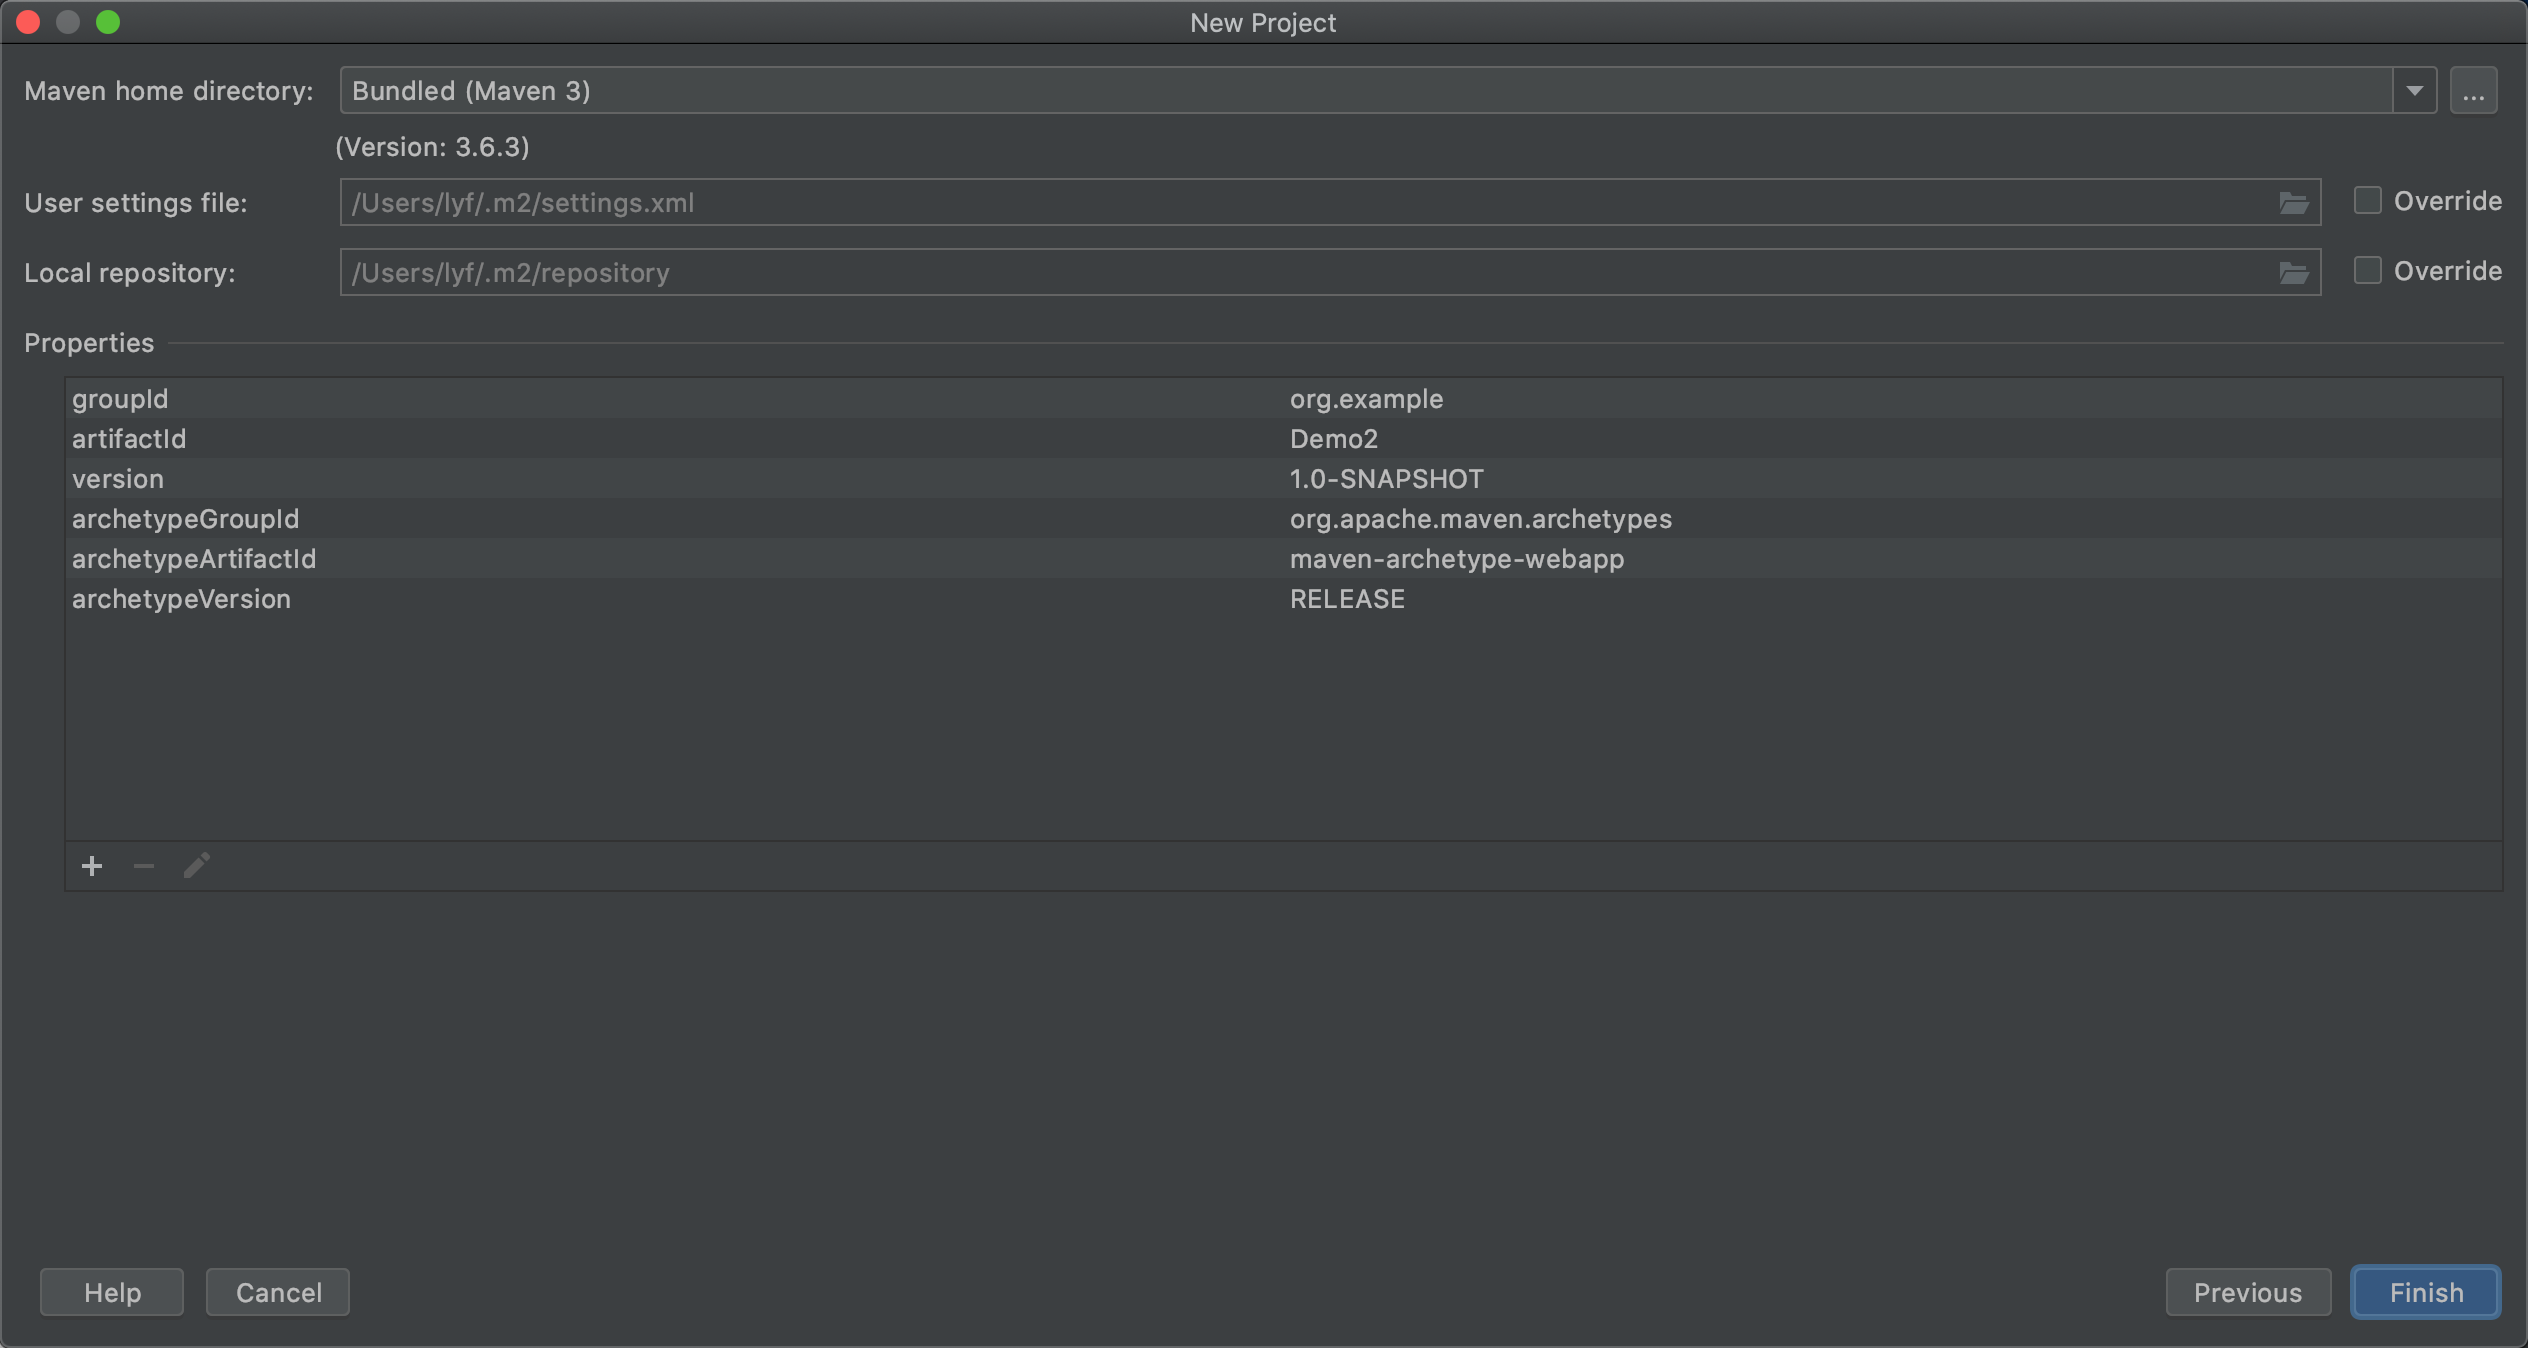Click the Finish button
2528x1348 pixels.
[x=2425, y=1293]
